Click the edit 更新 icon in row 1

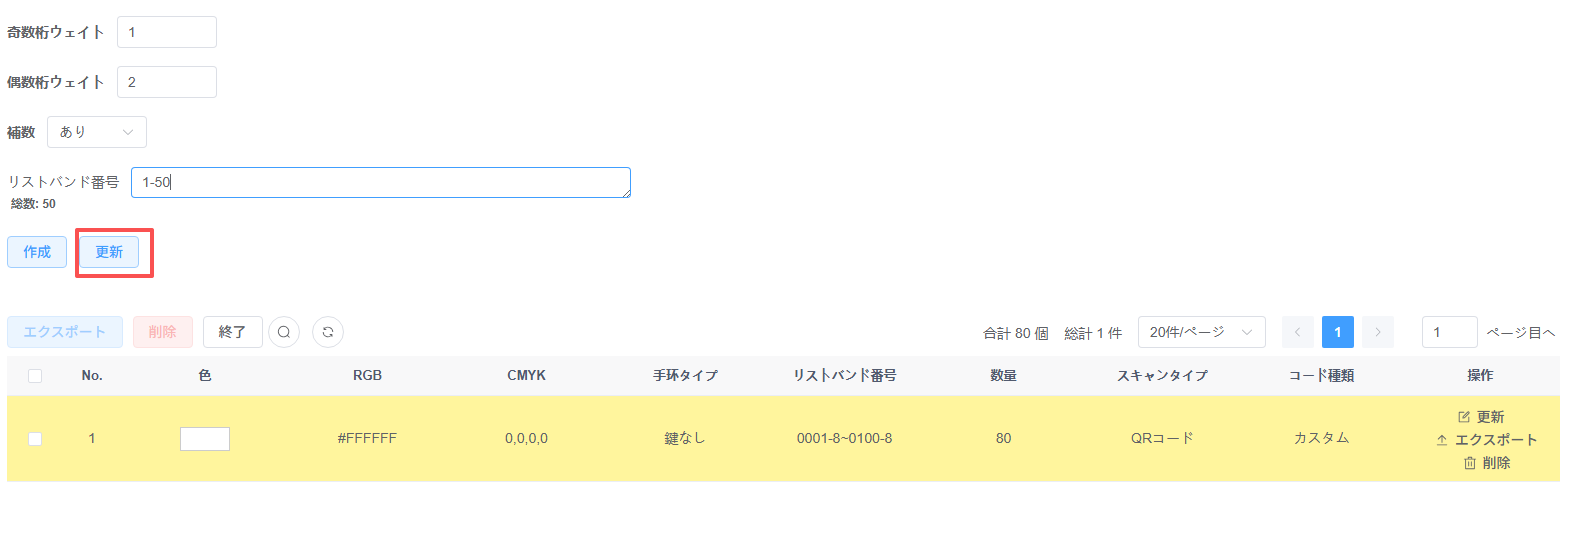click(x=1464, y=417)
